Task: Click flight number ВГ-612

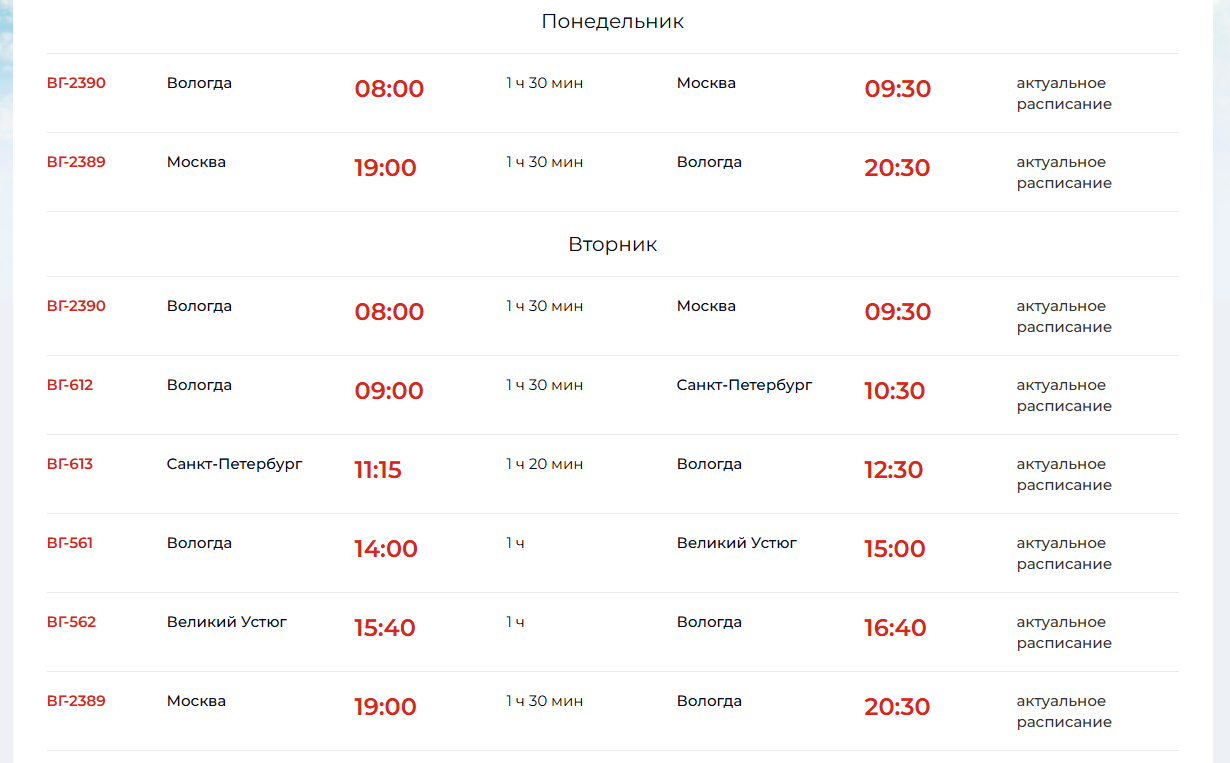Action: coord(70,385)
